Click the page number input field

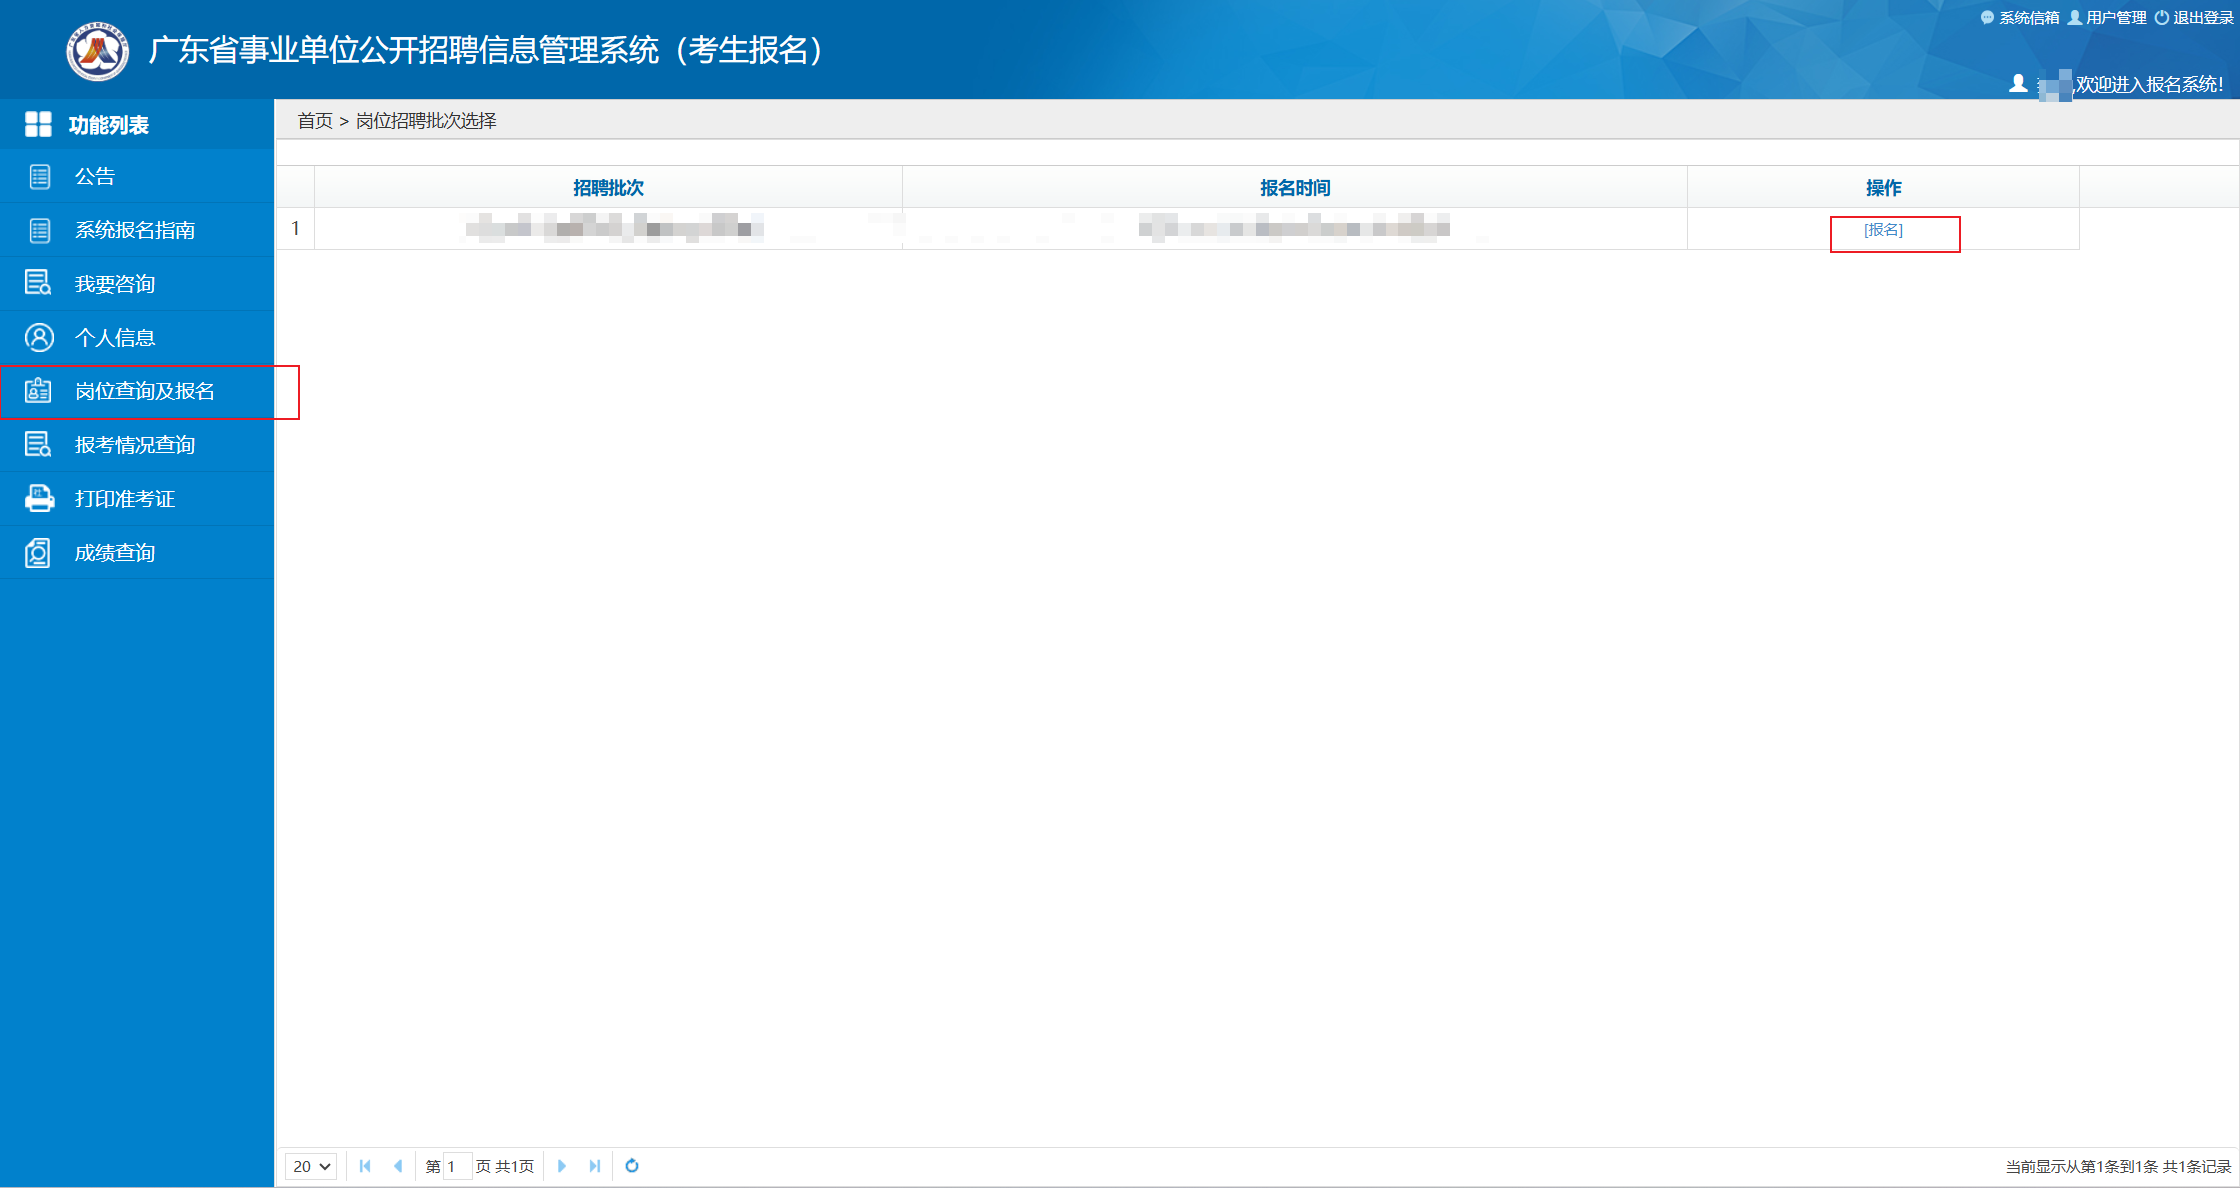click(456, 1166)
